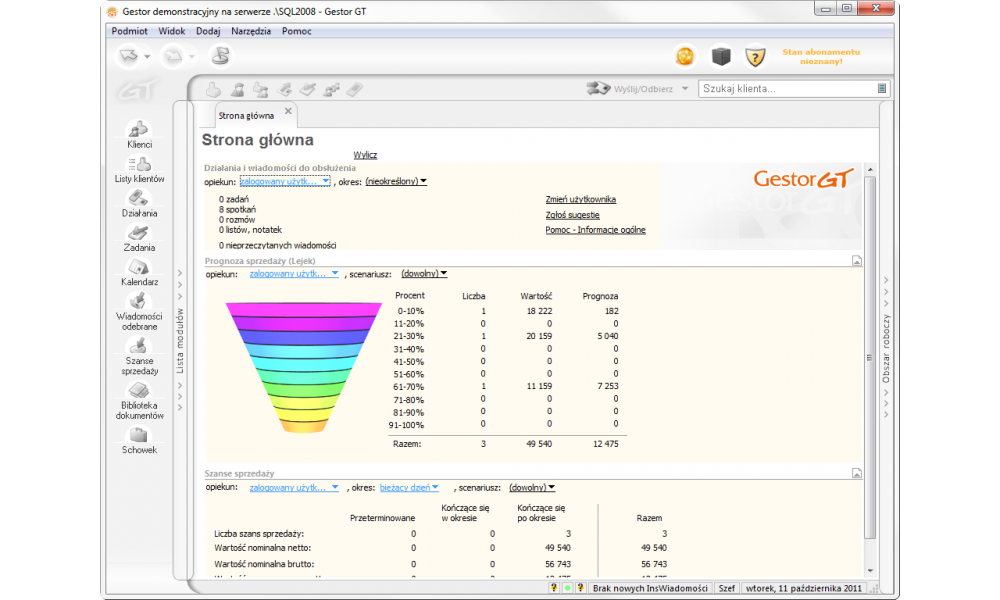Click 'Brak nowych InsWiadomości' in status bar
1000x600 pixels.
coord(650,589)
